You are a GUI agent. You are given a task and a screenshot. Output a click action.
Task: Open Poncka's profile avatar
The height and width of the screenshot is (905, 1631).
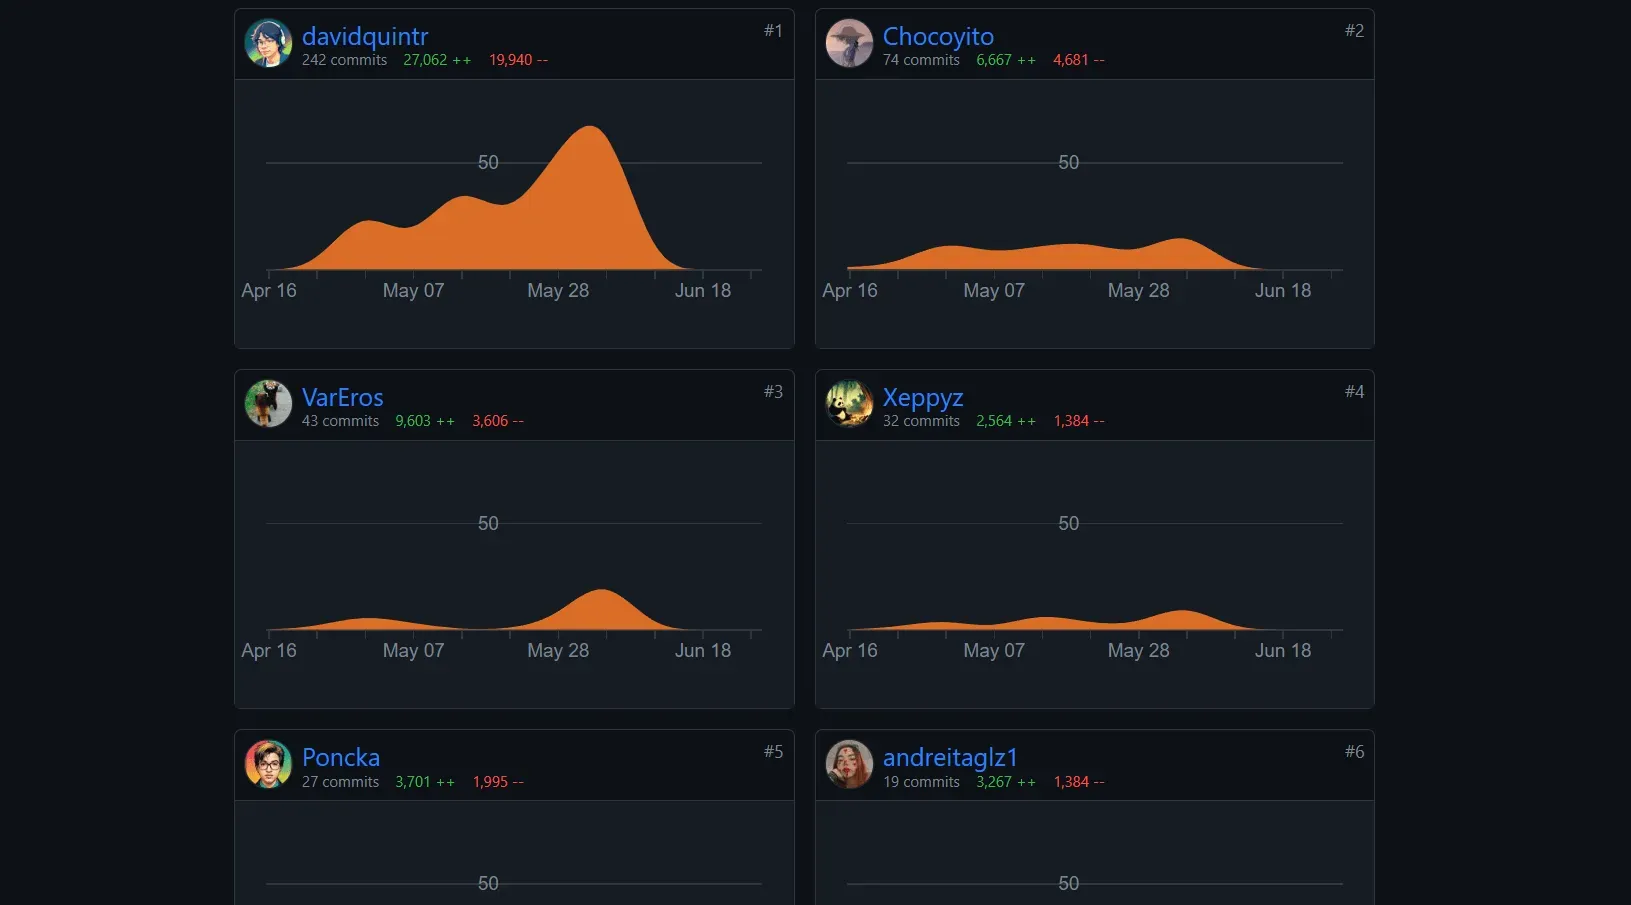click(x=269, y=765)
